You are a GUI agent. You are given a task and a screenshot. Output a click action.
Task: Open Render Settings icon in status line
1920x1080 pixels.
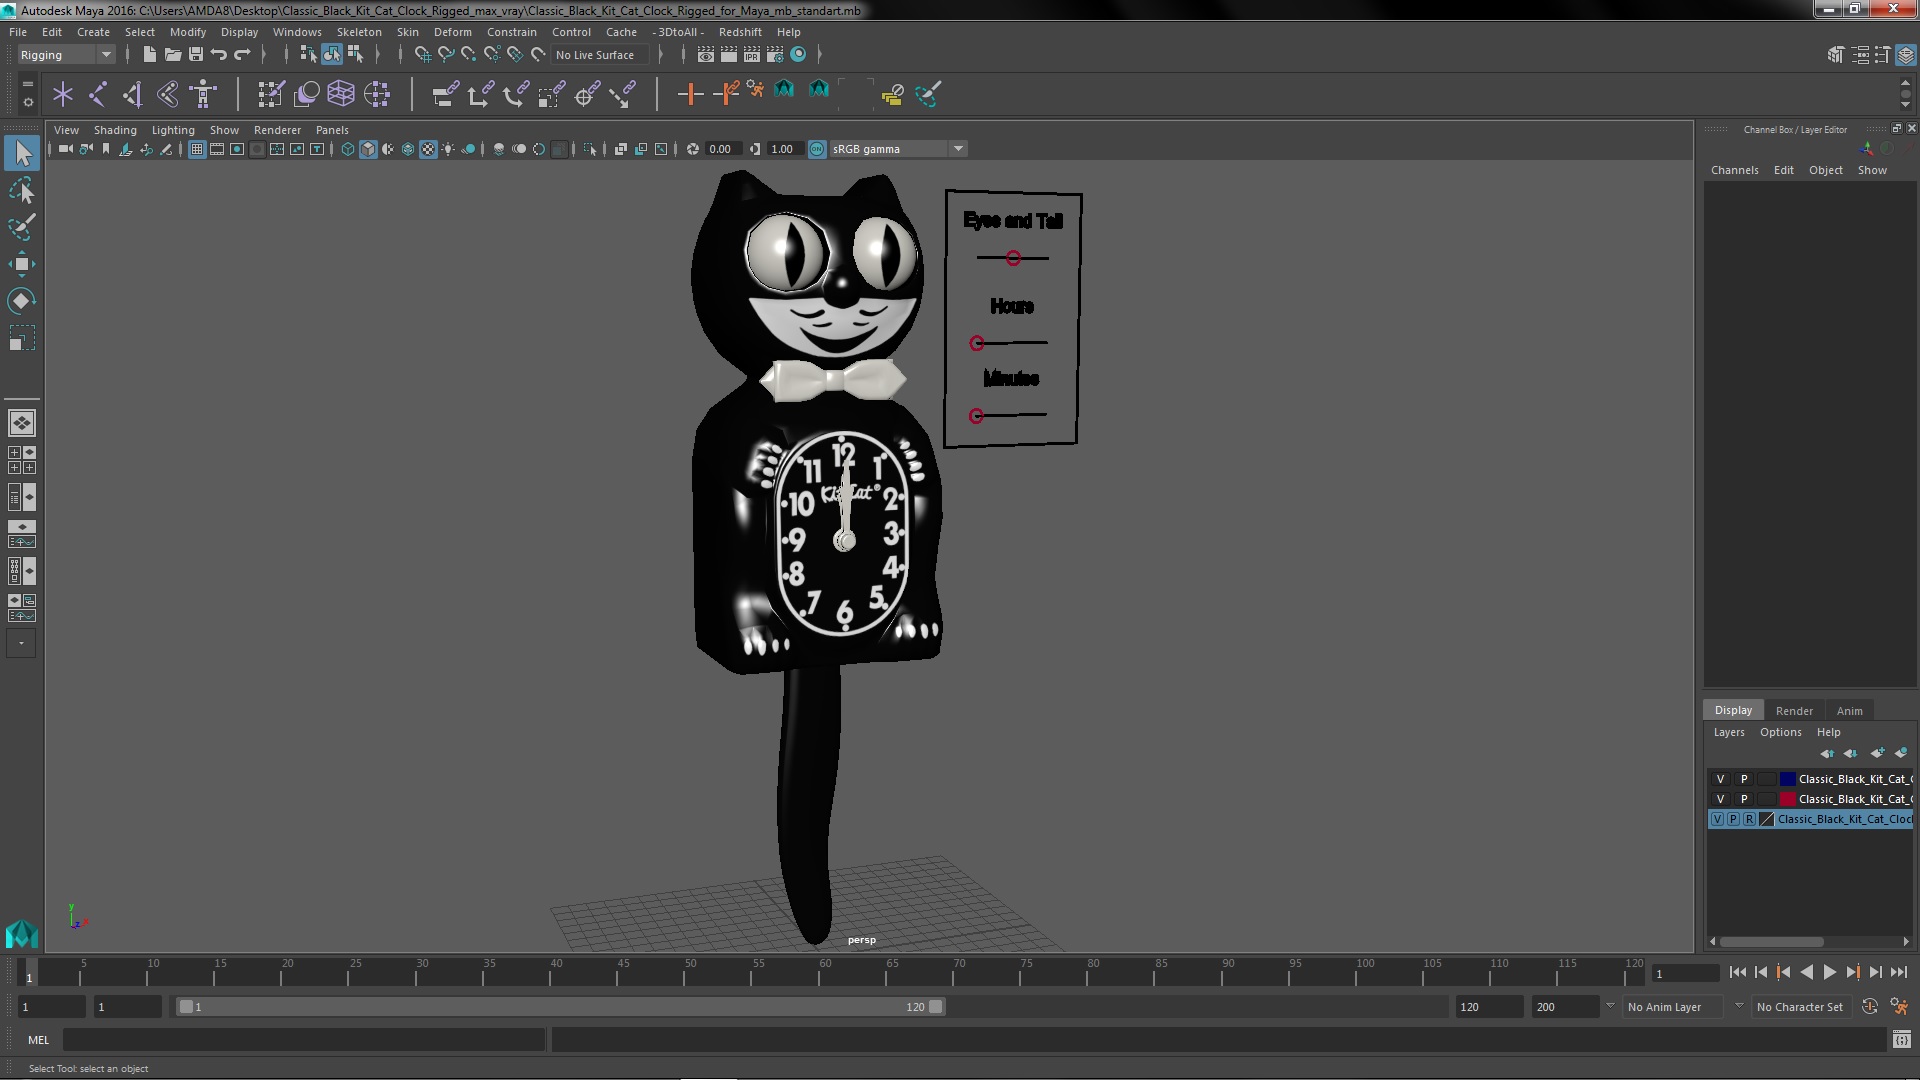[x=775, y=54]
